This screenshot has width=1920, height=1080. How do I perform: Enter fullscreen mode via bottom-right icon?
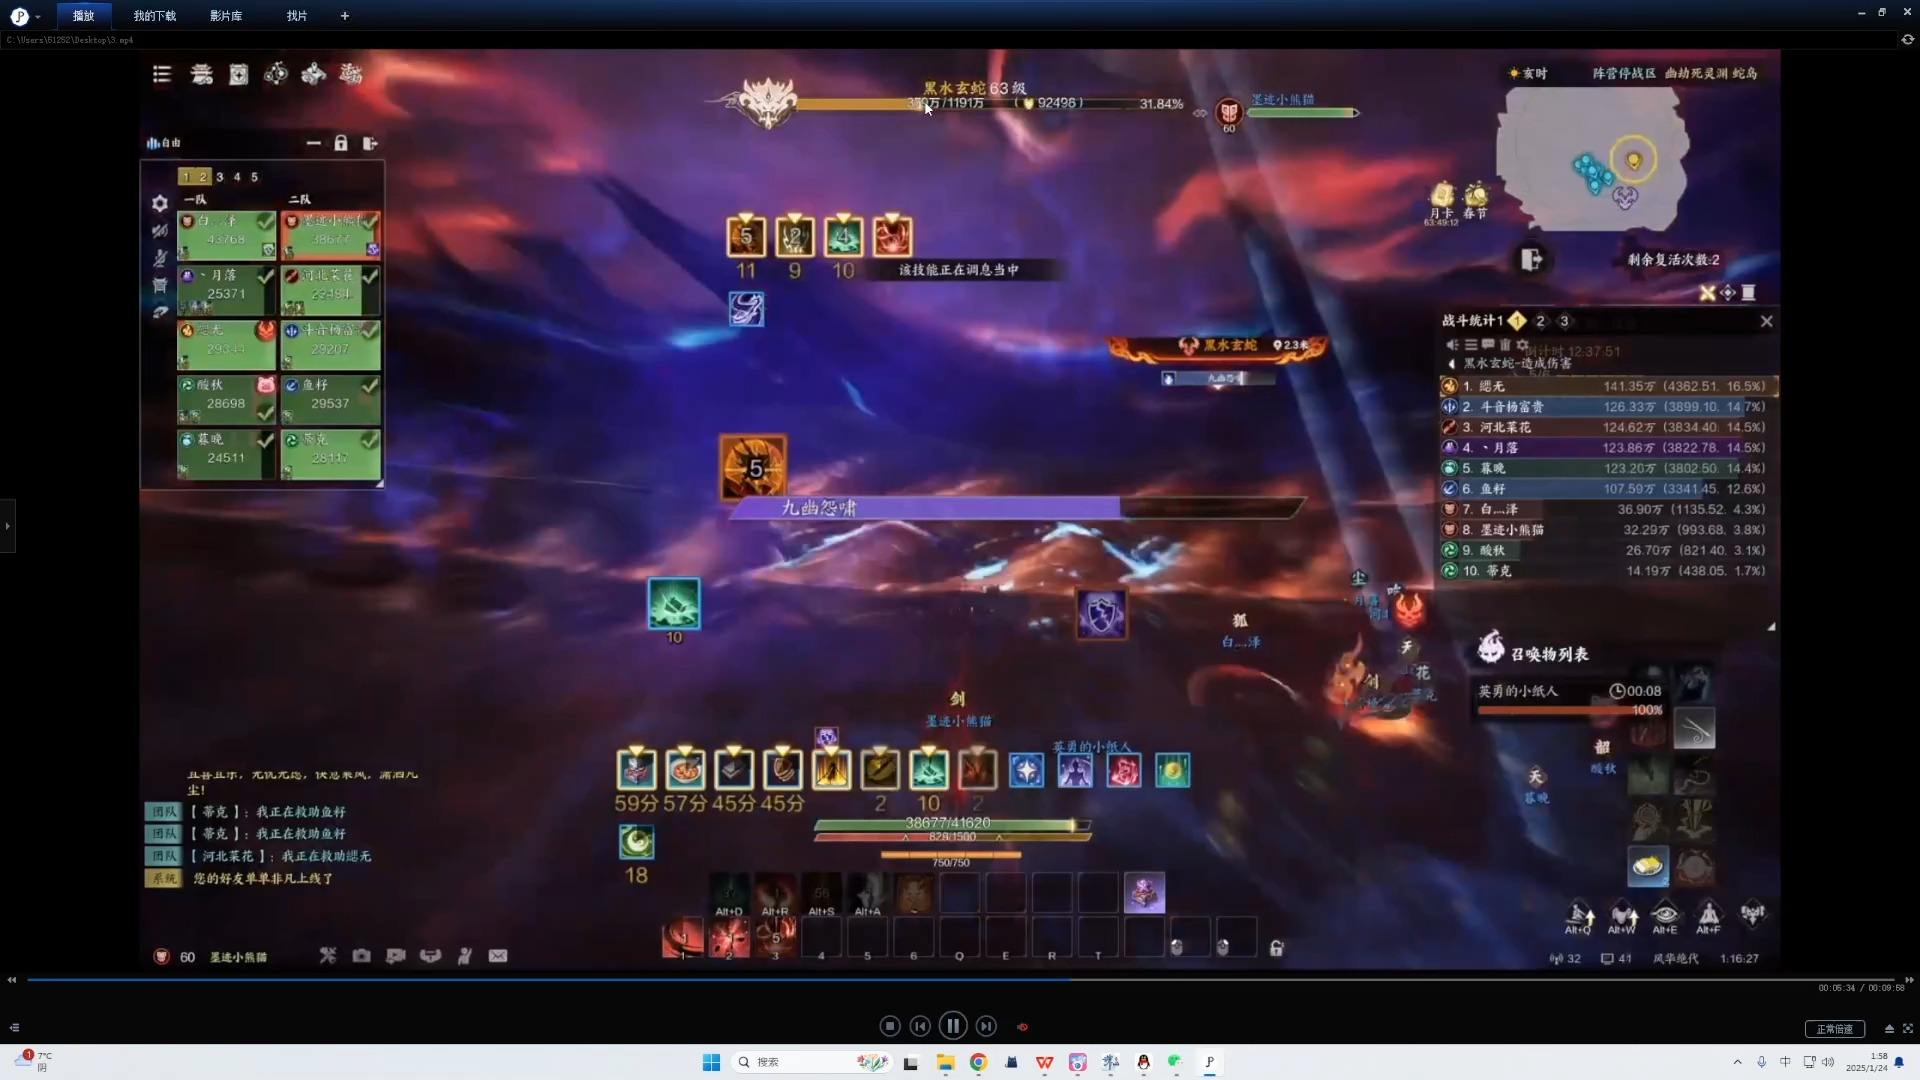[x=1908, y=1028]
